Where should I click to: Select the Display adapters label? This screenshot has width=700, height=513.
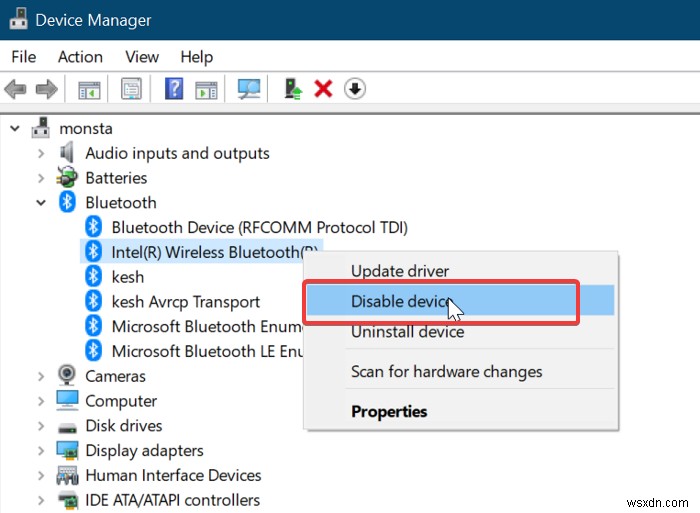coord(144,450)
